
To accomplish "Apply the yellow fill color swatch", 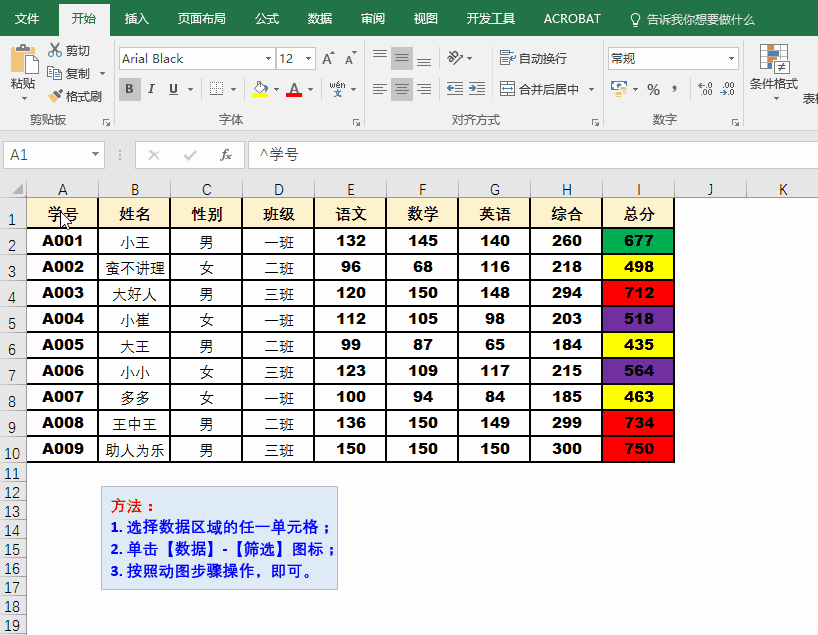I will (260, 90).
